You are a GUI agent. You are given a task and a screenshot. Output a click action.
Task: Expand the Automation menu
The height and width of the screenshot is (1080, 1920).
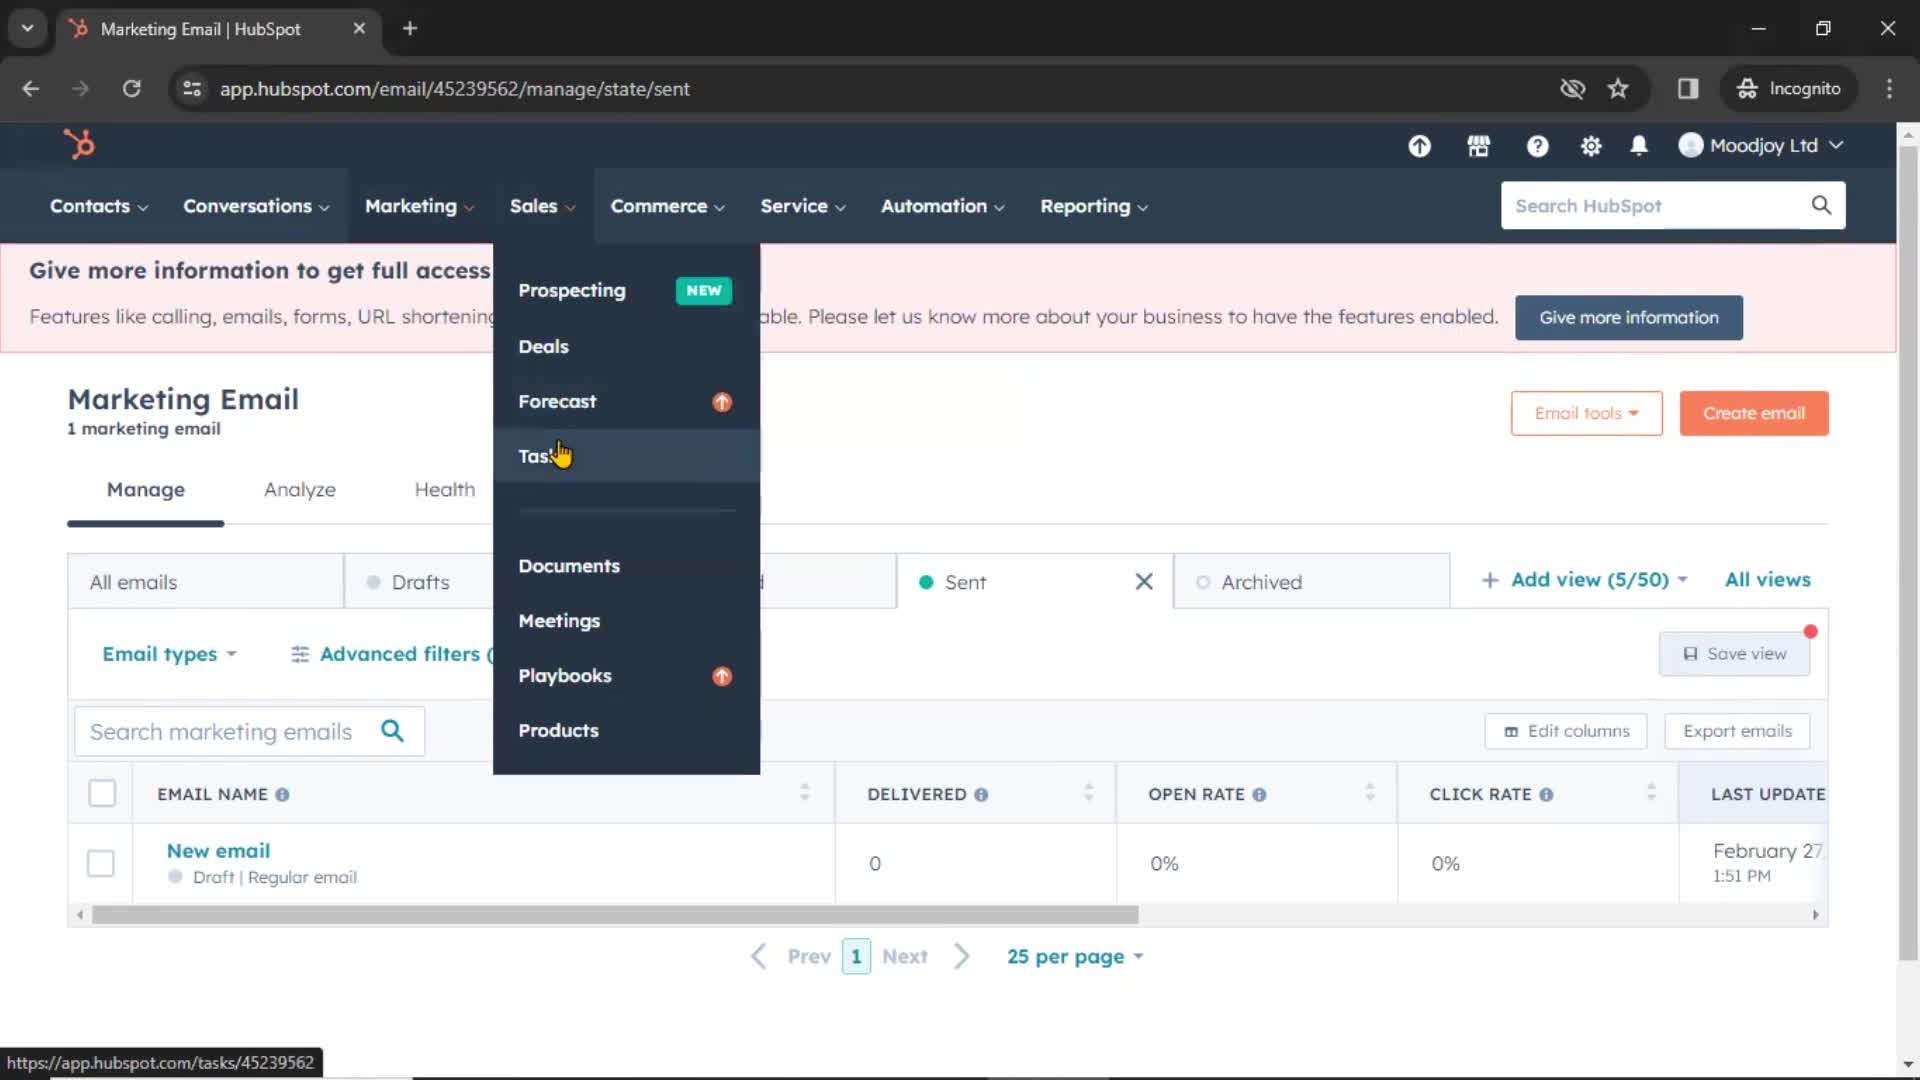[x=942, y=206]
